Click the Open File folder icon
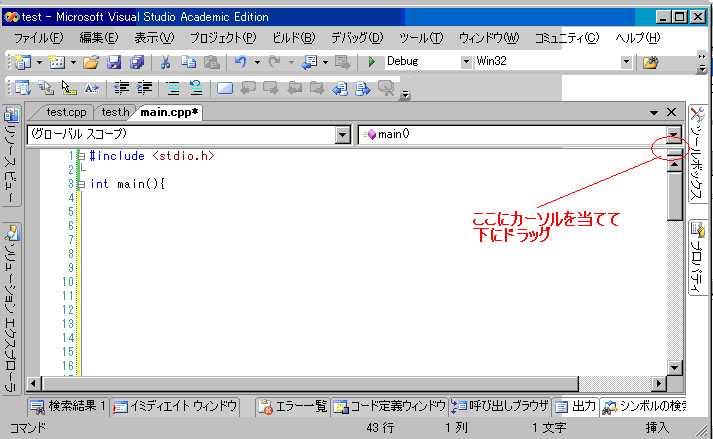Screen dimensions: 713x439 91,62
